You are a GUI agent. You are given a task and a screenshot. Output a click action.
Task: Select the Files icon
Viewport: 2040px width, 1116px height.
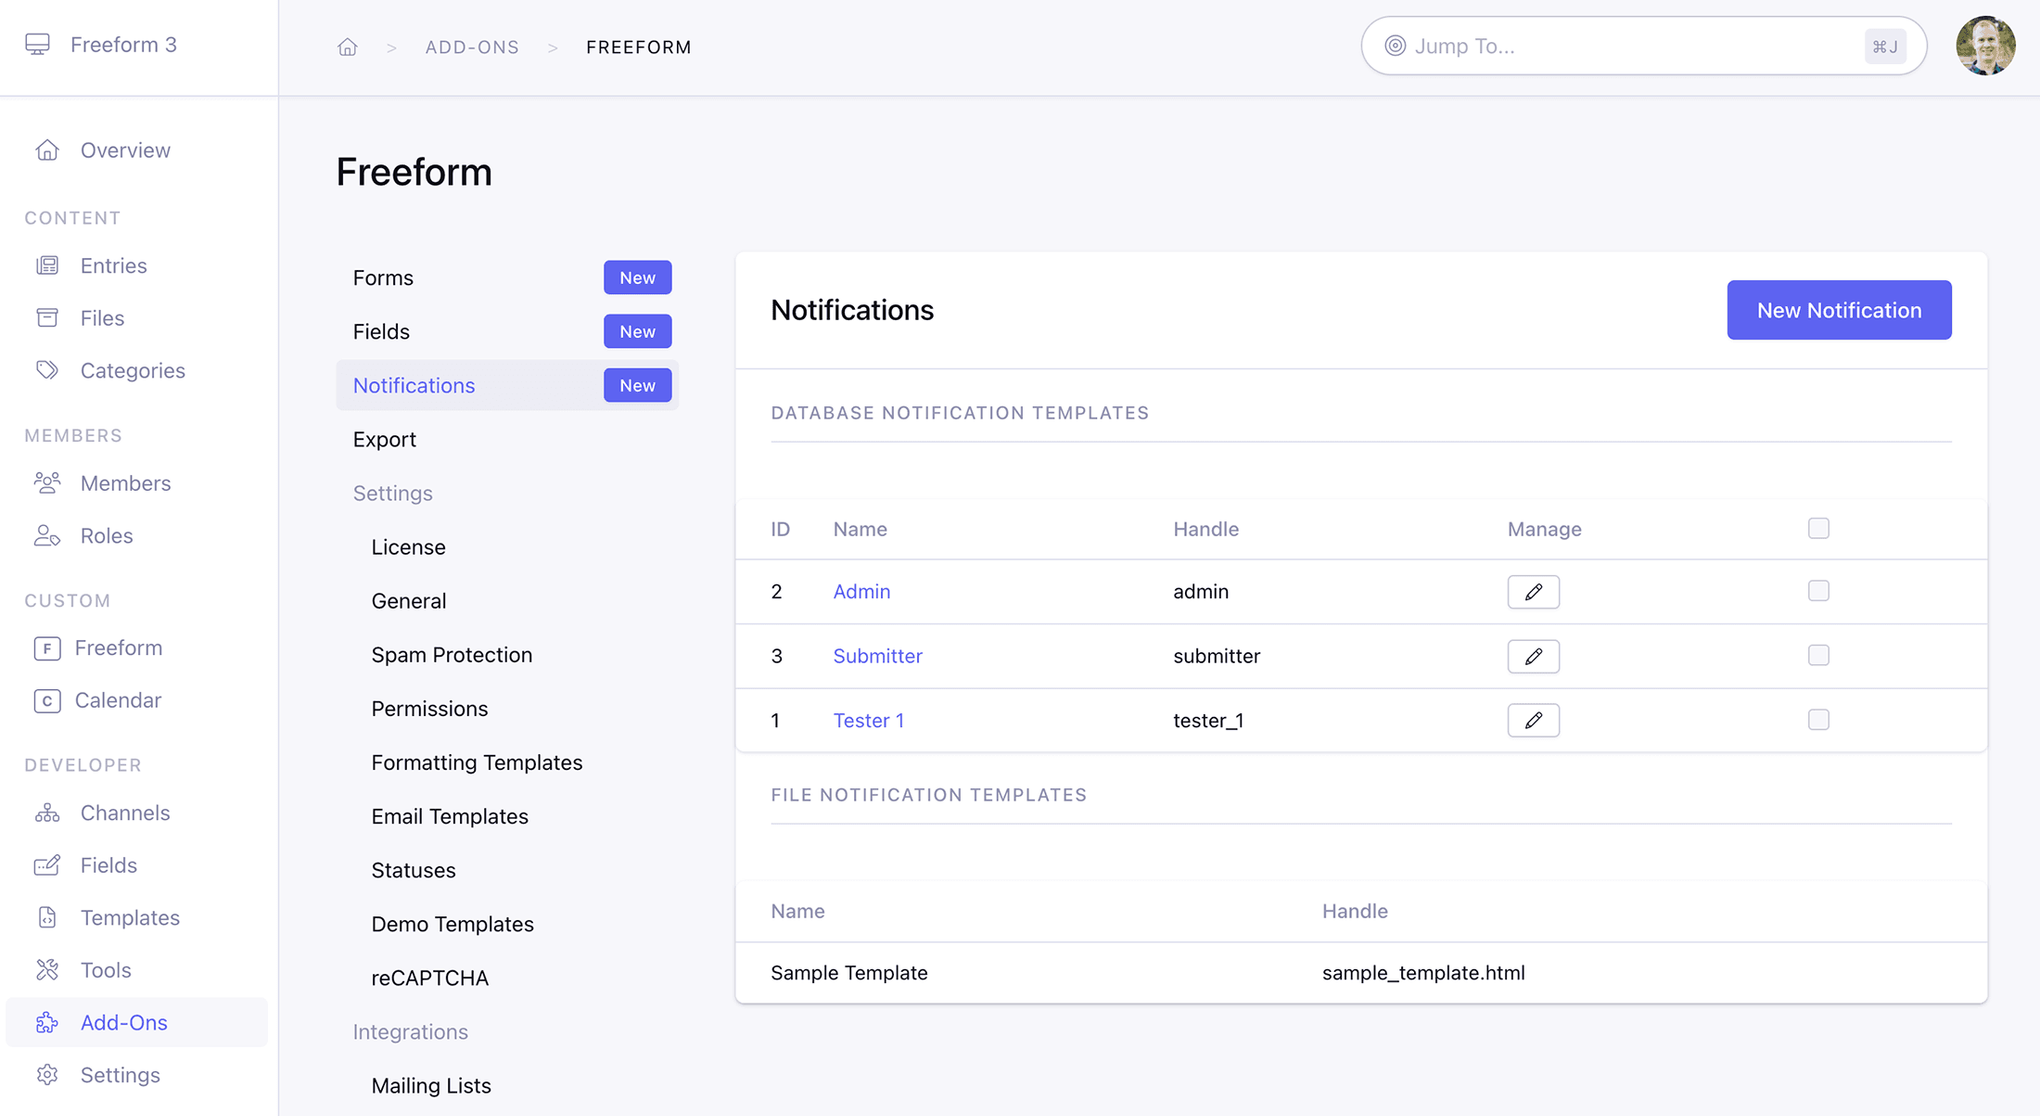(x=48, y=317)
